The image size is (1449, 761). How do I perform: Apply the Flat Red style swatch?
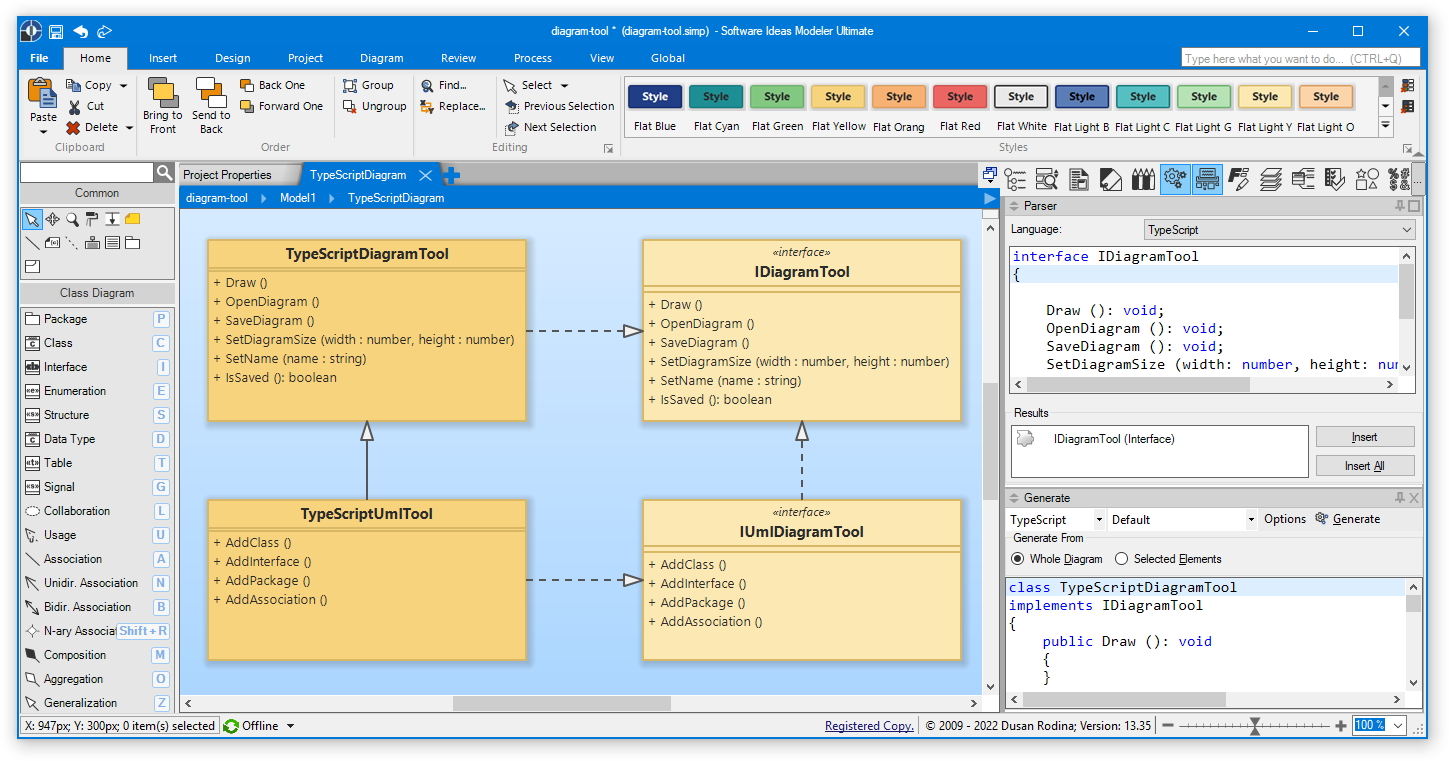tap(960, 97)
